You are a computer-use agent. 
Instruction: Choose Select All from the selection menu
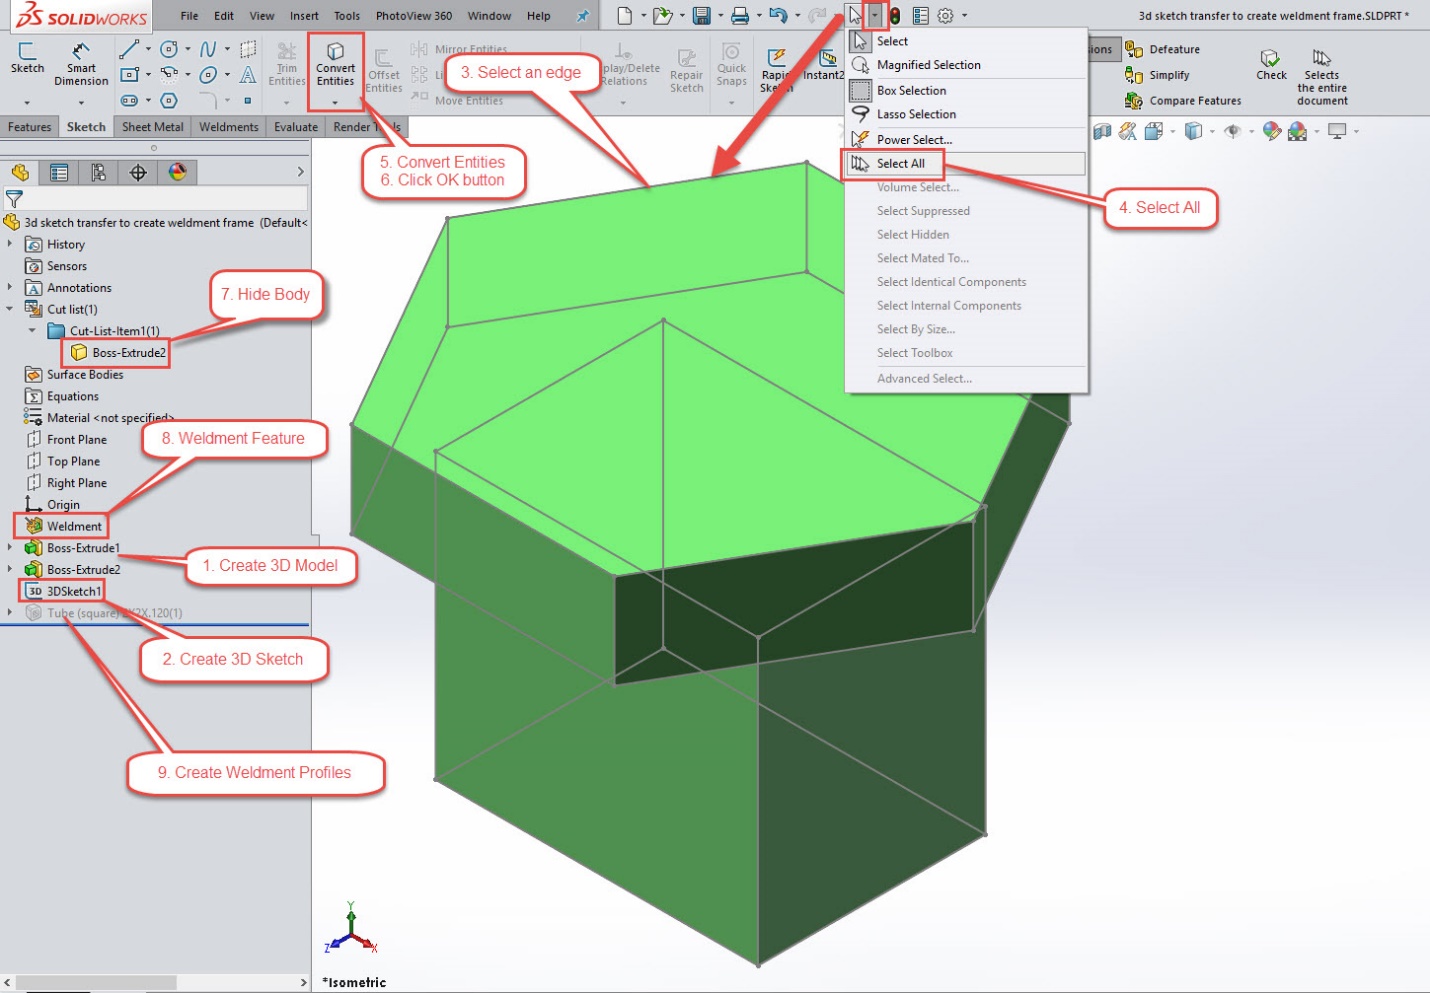click(900, 163)
